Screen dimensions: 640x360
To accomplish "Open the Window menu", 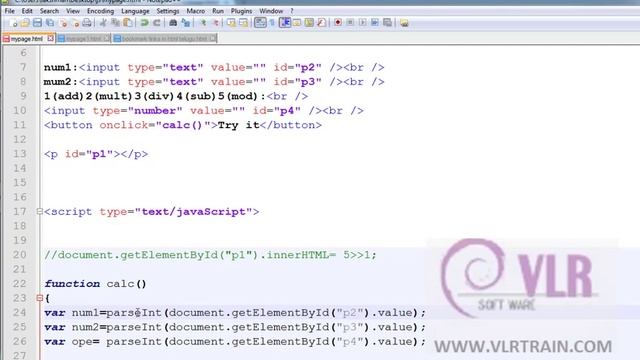I will tap(271, 11).
